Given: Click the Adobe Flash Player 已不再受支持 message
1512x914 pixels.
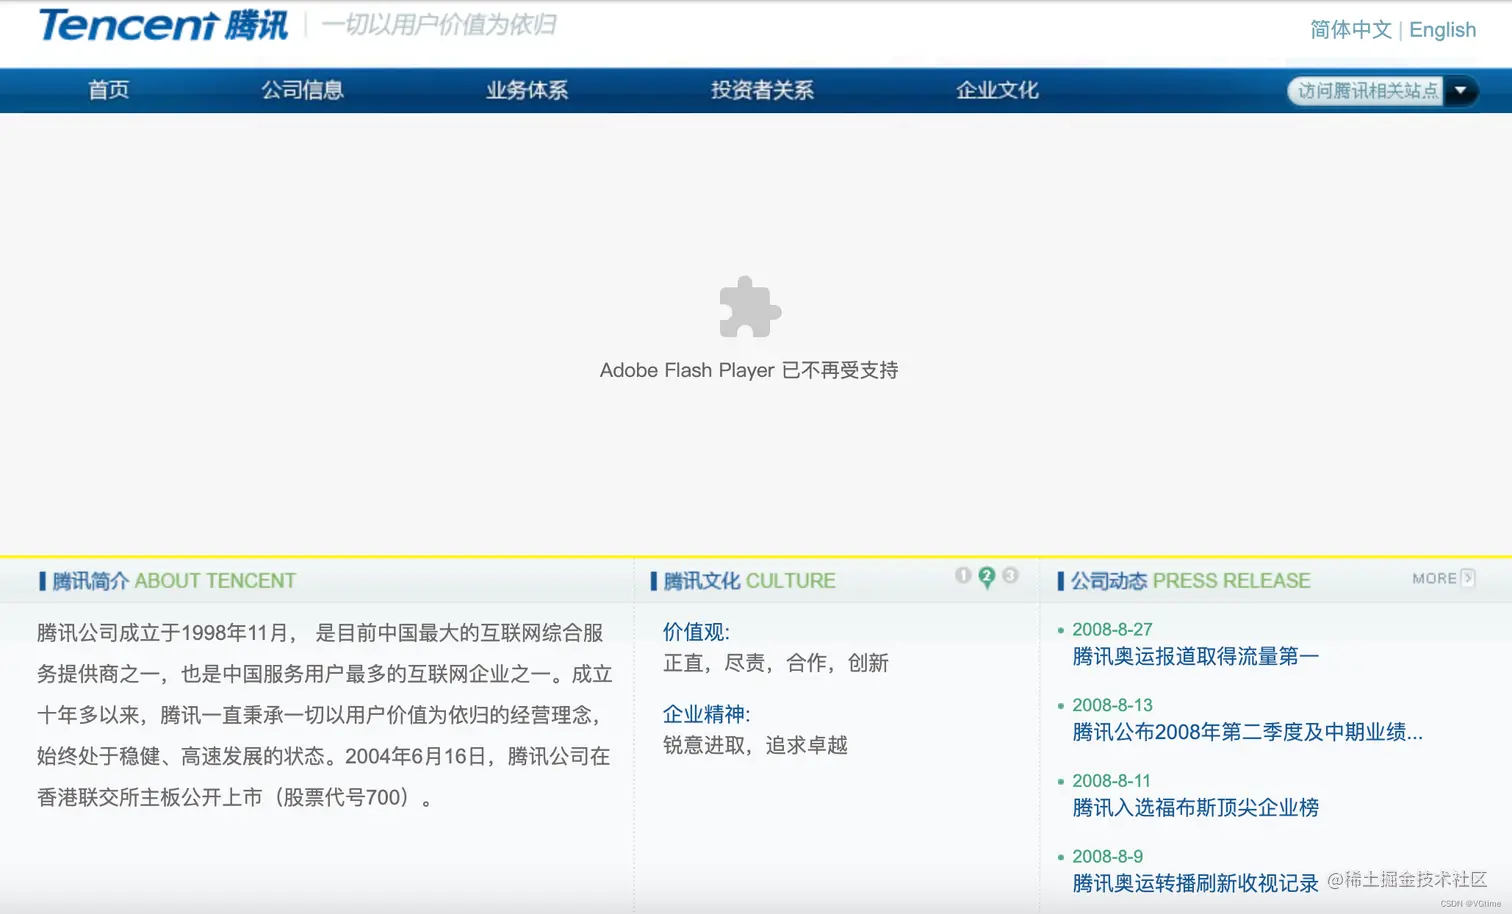Looking at the screenshot, I should coord(749,370).
